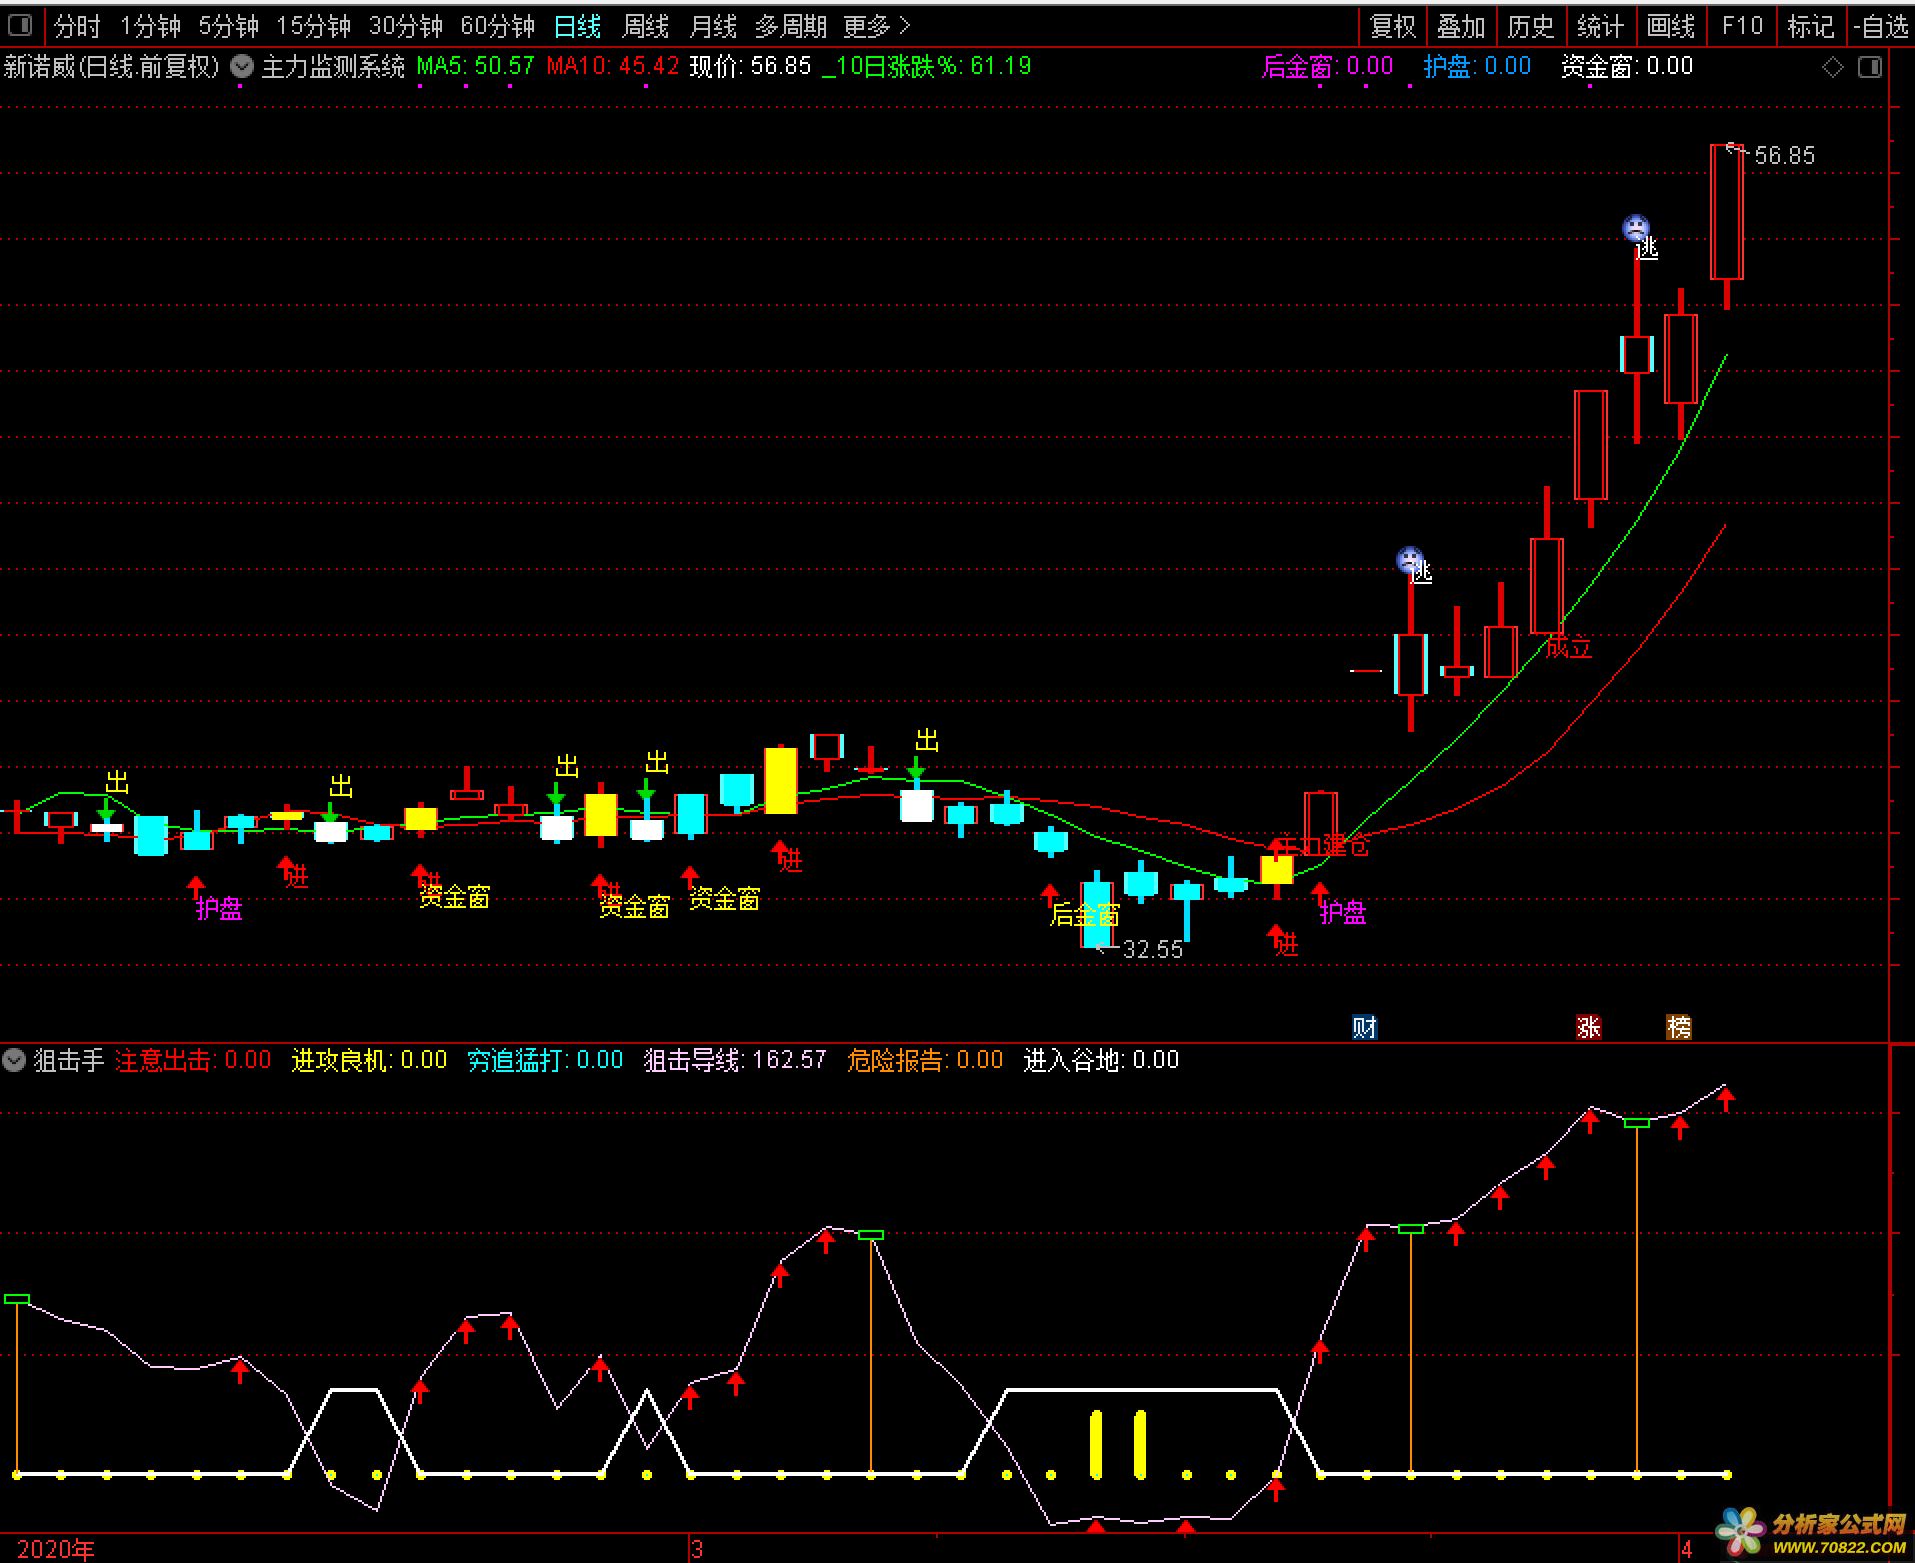The height and width of the screenshot is (1563, 1915).
Task: Click the 后金窗 red arrow signal marker
Action: tap(1049, 893)
